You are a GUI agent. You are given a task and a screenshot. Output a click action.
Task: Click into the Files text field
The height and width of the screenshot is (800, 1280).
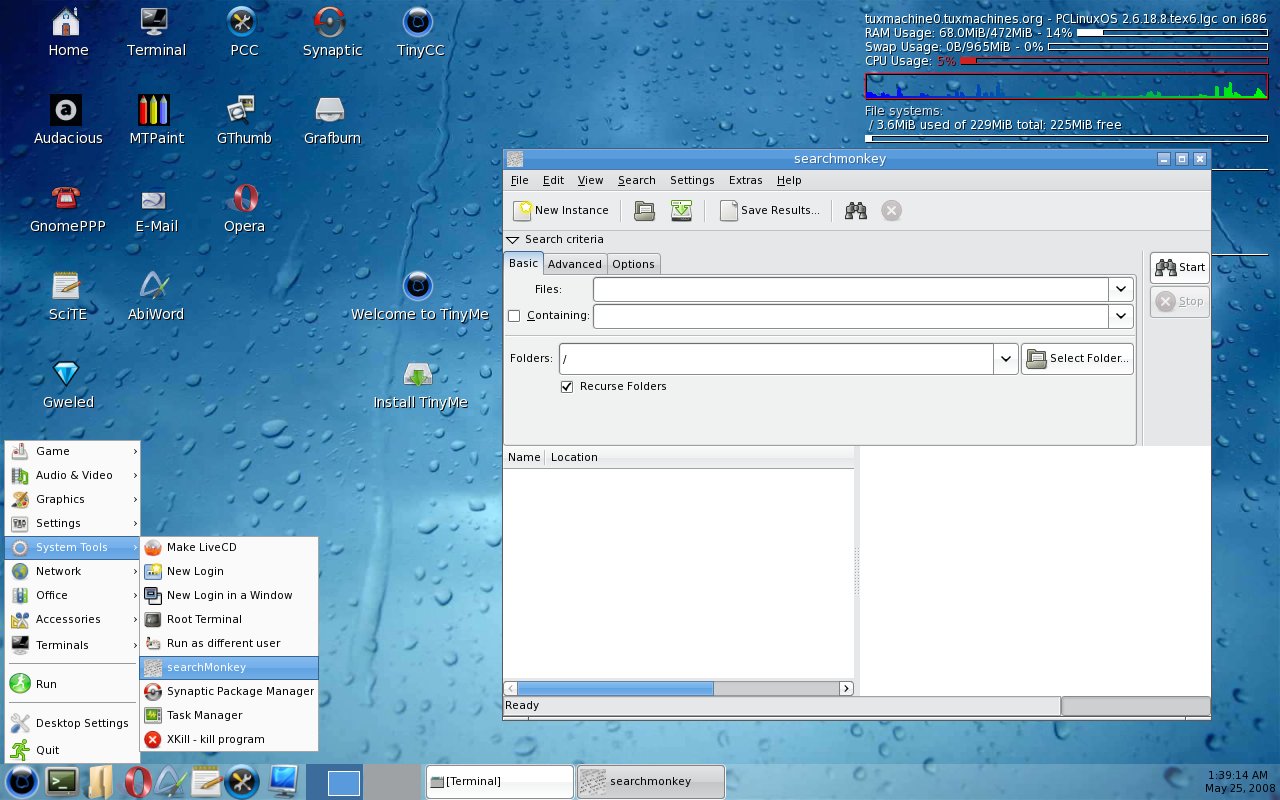tap(851, 289)
